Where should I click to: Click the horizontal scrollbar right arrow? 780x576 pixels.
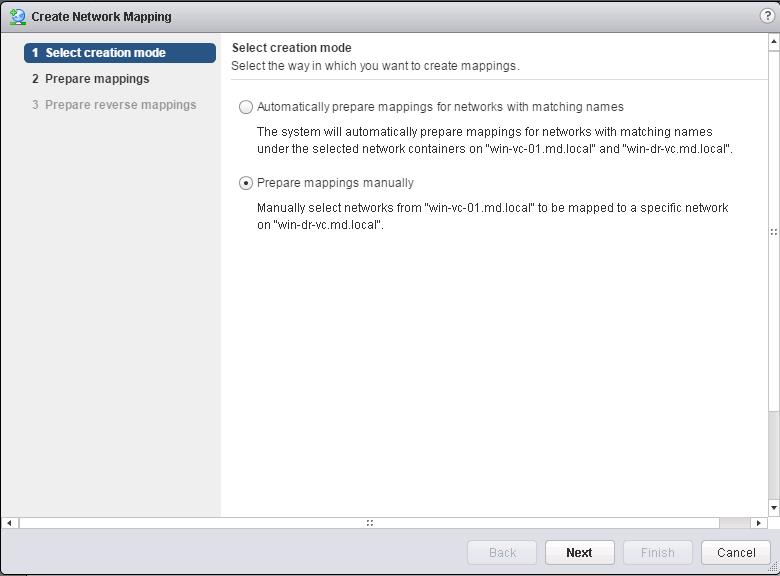[758, 523]
